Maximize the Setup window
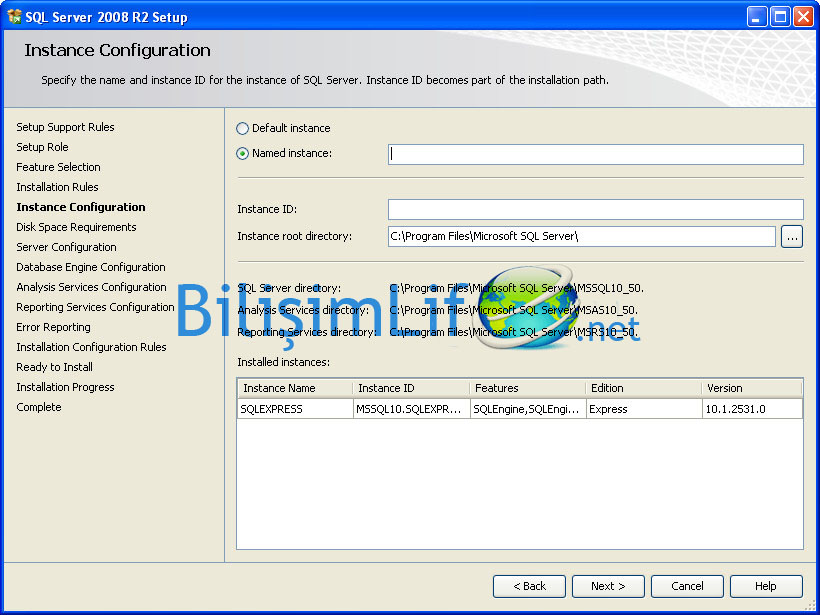 click(780, 17)
